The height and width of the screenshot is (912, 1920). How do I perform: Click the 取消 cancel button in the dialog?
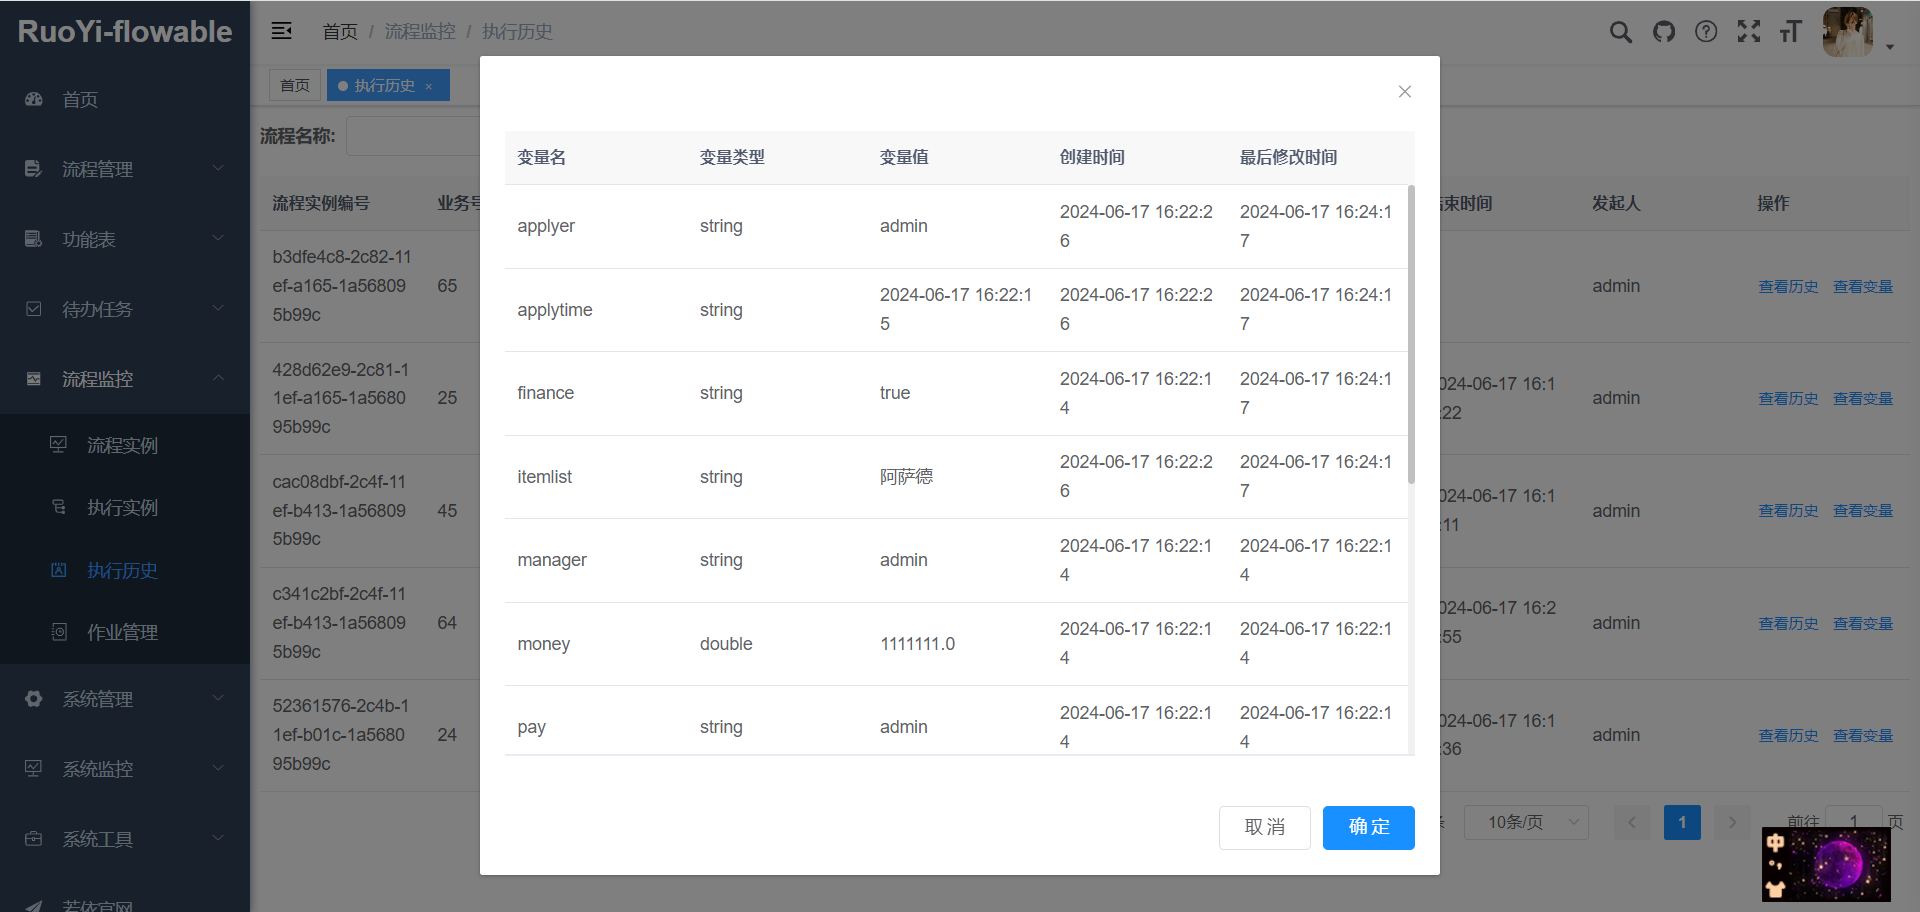click(x=1264, y=828)
